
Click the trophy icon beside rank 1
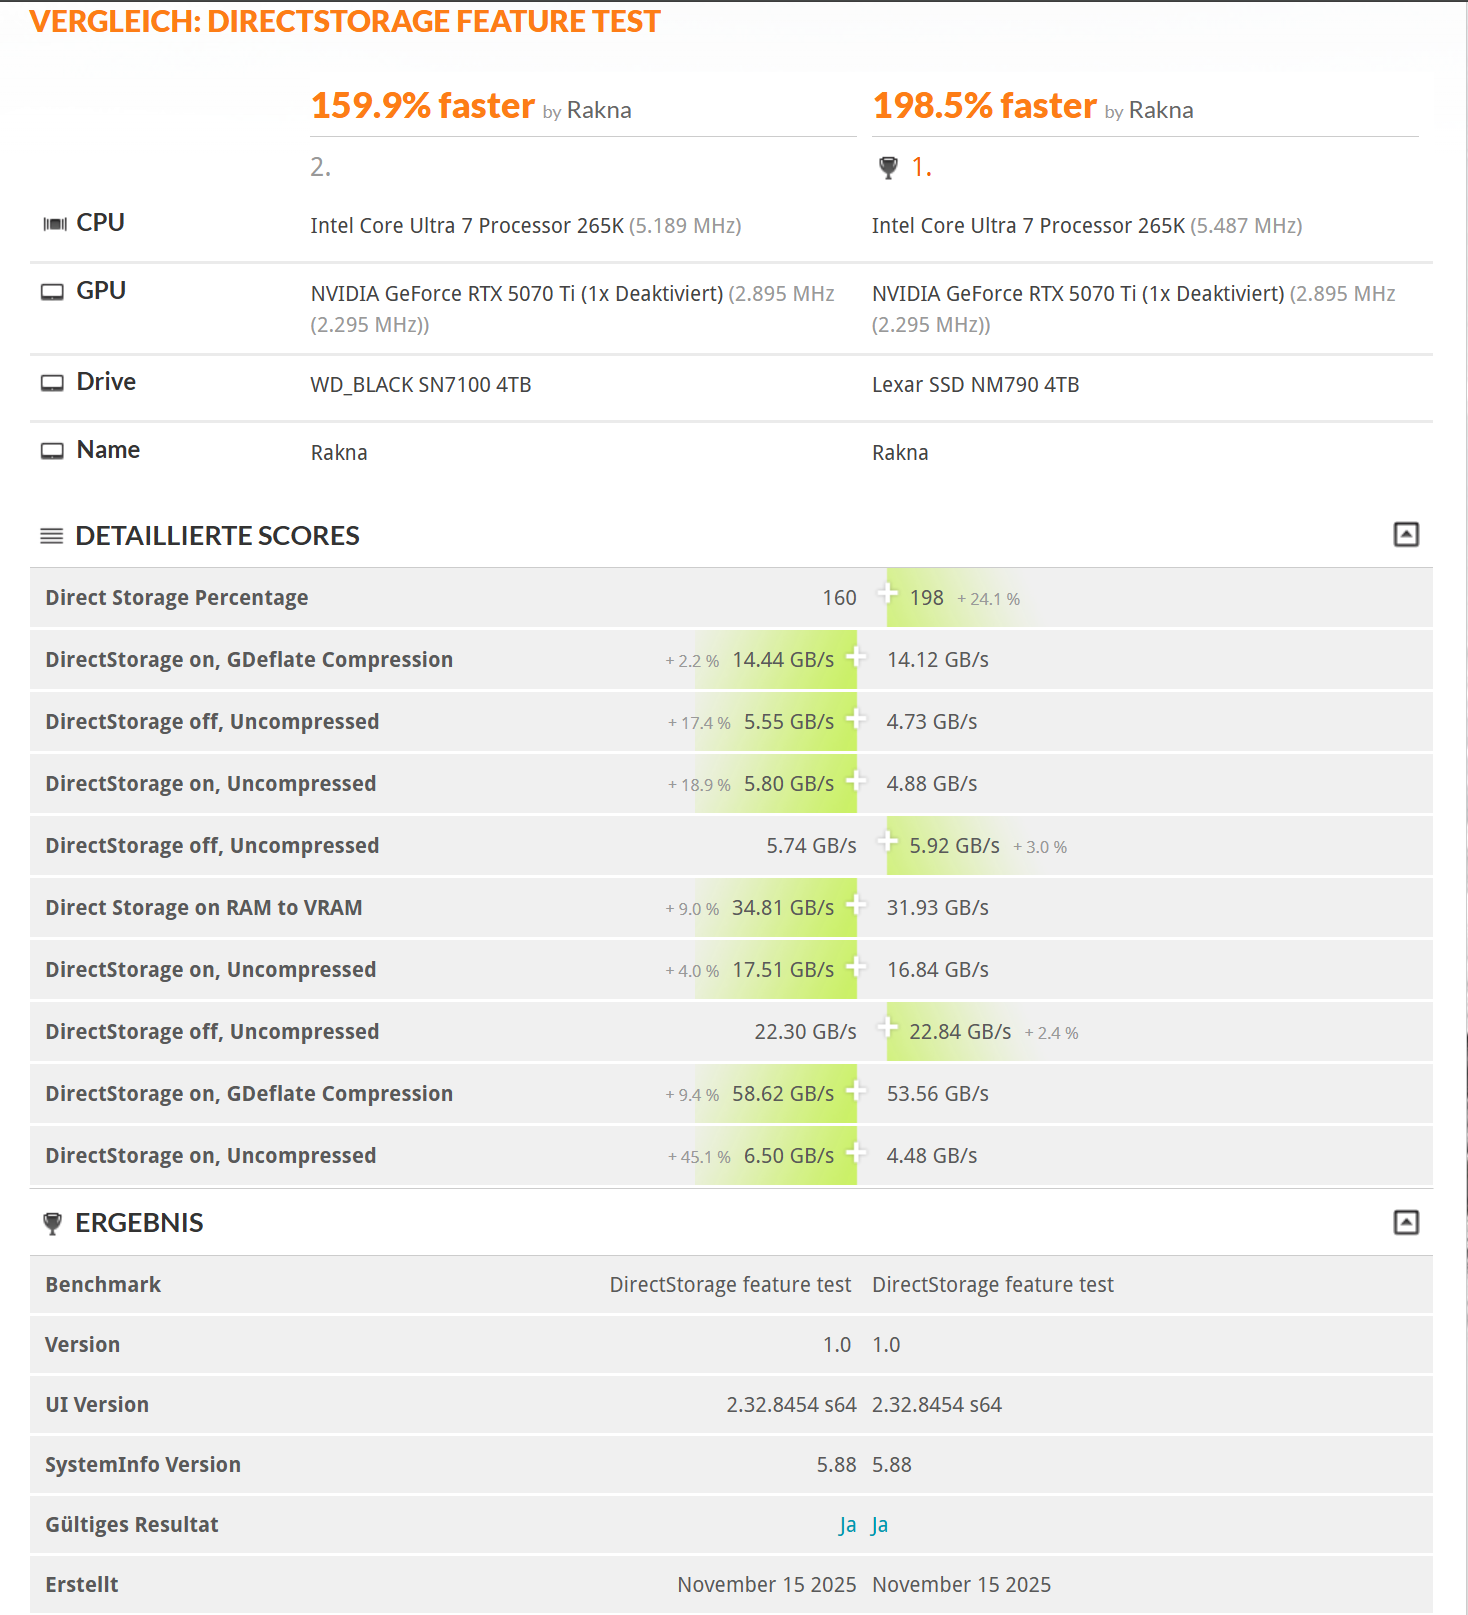point(888,168)
